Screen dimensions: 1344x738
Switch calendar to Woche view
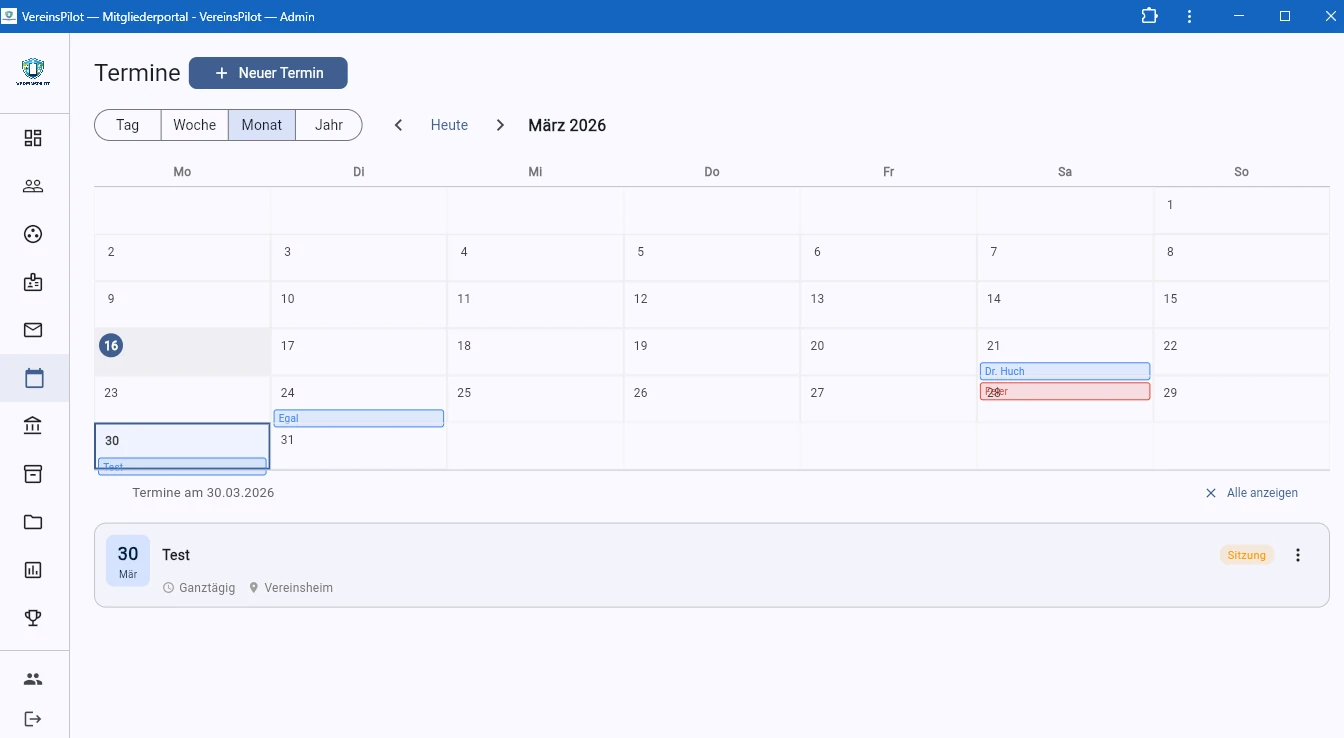(x=194, y=125)
